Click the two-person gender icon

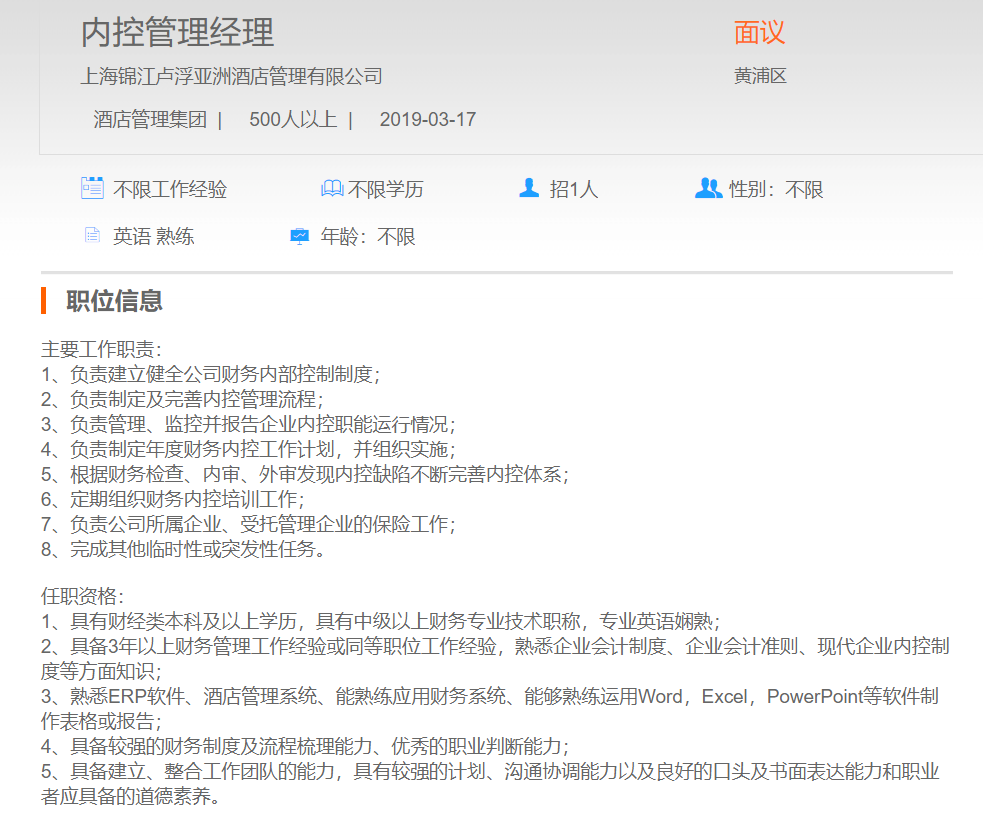tap(708, 188)
